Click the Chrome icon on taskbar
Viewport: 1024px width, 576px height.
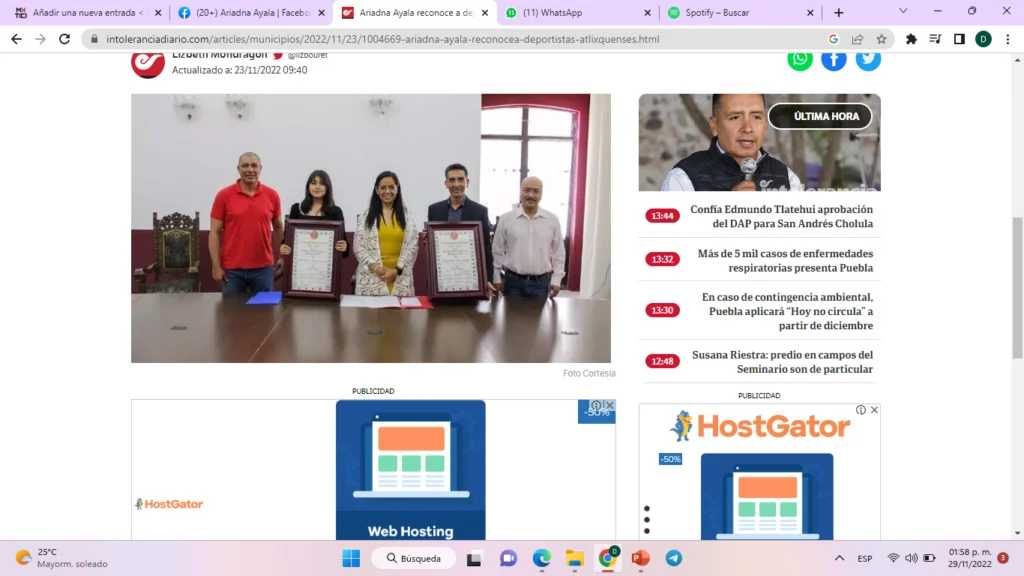[x=607, y=558]
